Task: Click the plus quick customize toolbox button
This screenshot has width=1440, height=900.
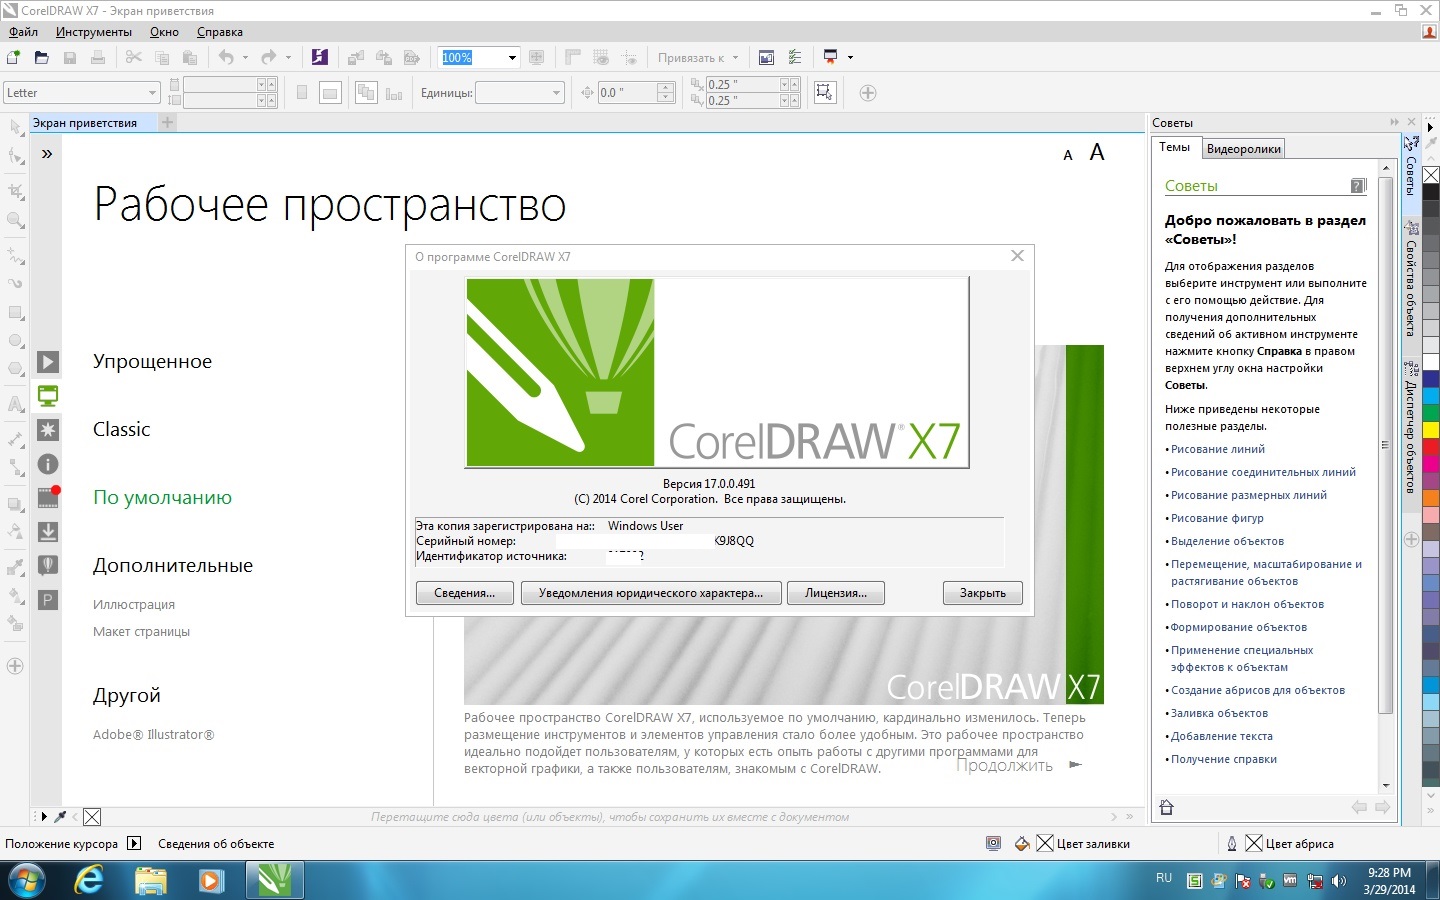Action: [x=15, y=666]
